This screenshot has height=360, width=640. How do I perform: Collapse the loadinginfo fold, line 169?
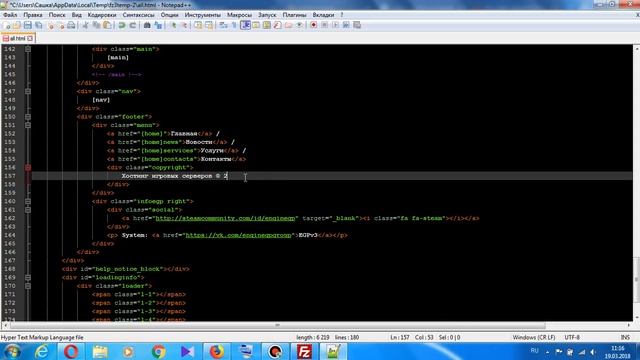pyautogui.click(x=28, y=278)
